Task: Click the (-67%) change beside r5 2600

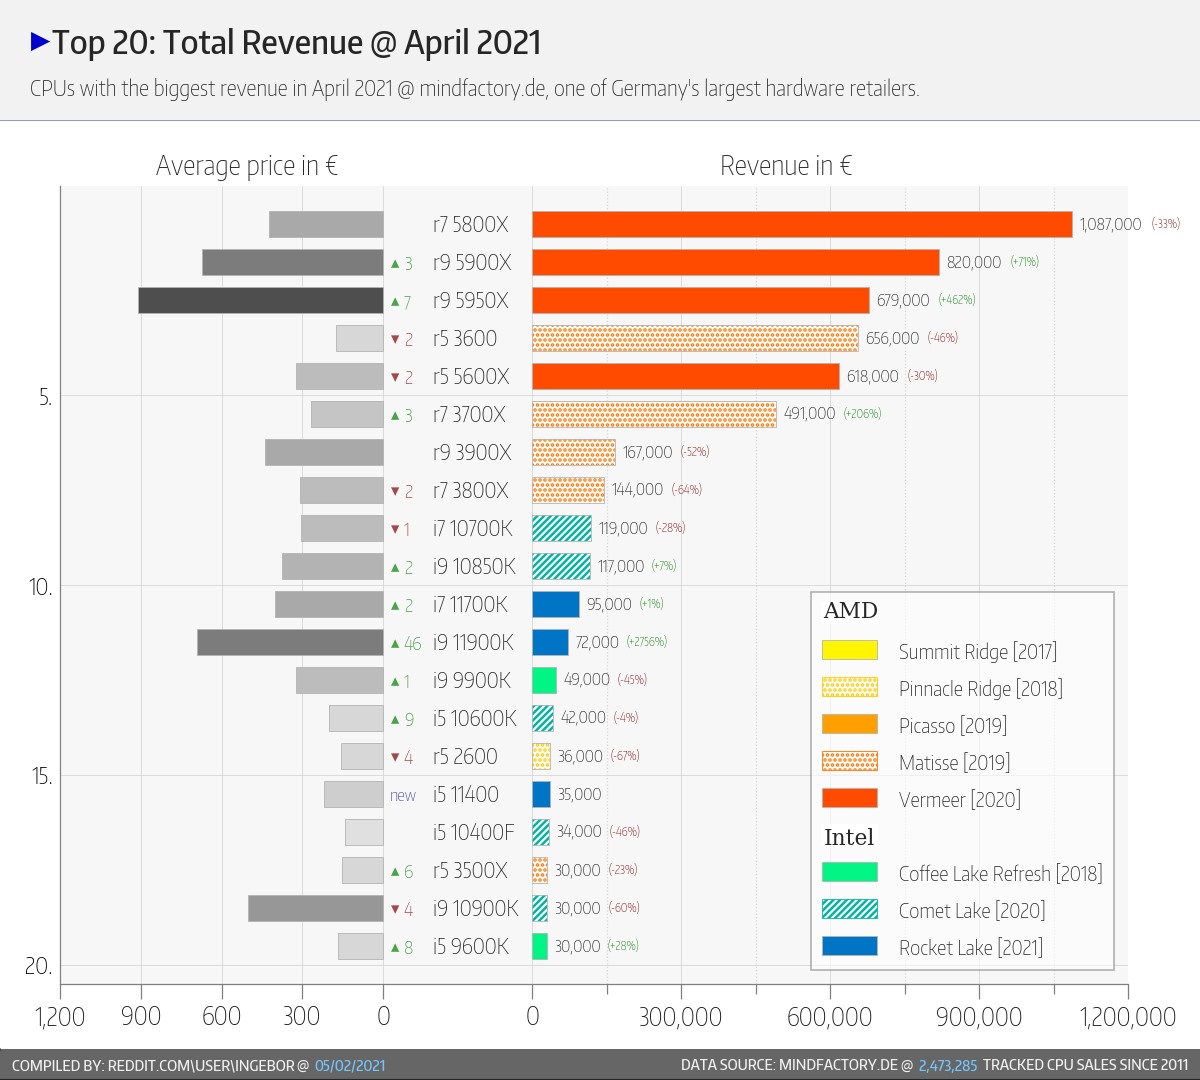Action: click(x=625, y=756)
